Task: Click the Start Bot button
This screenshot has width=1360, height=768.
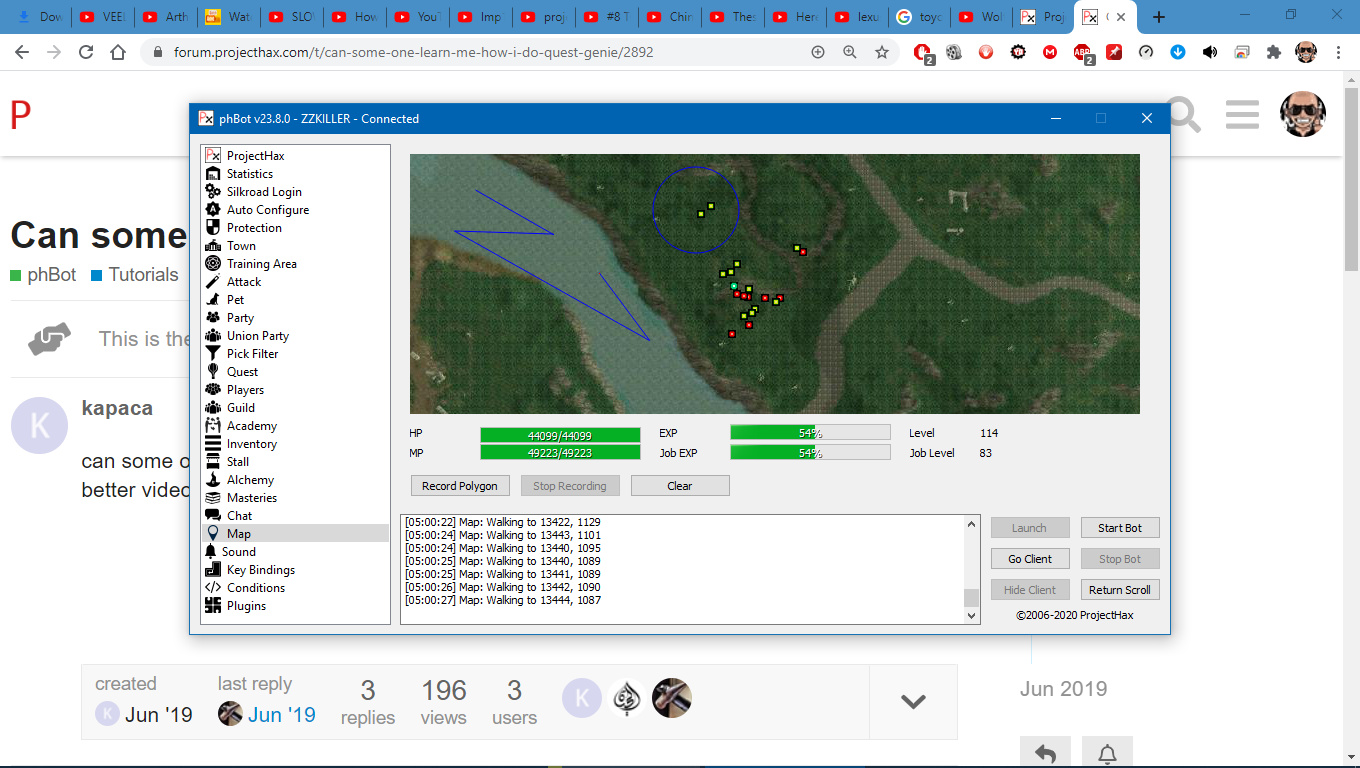Action: click(1119, 528)
